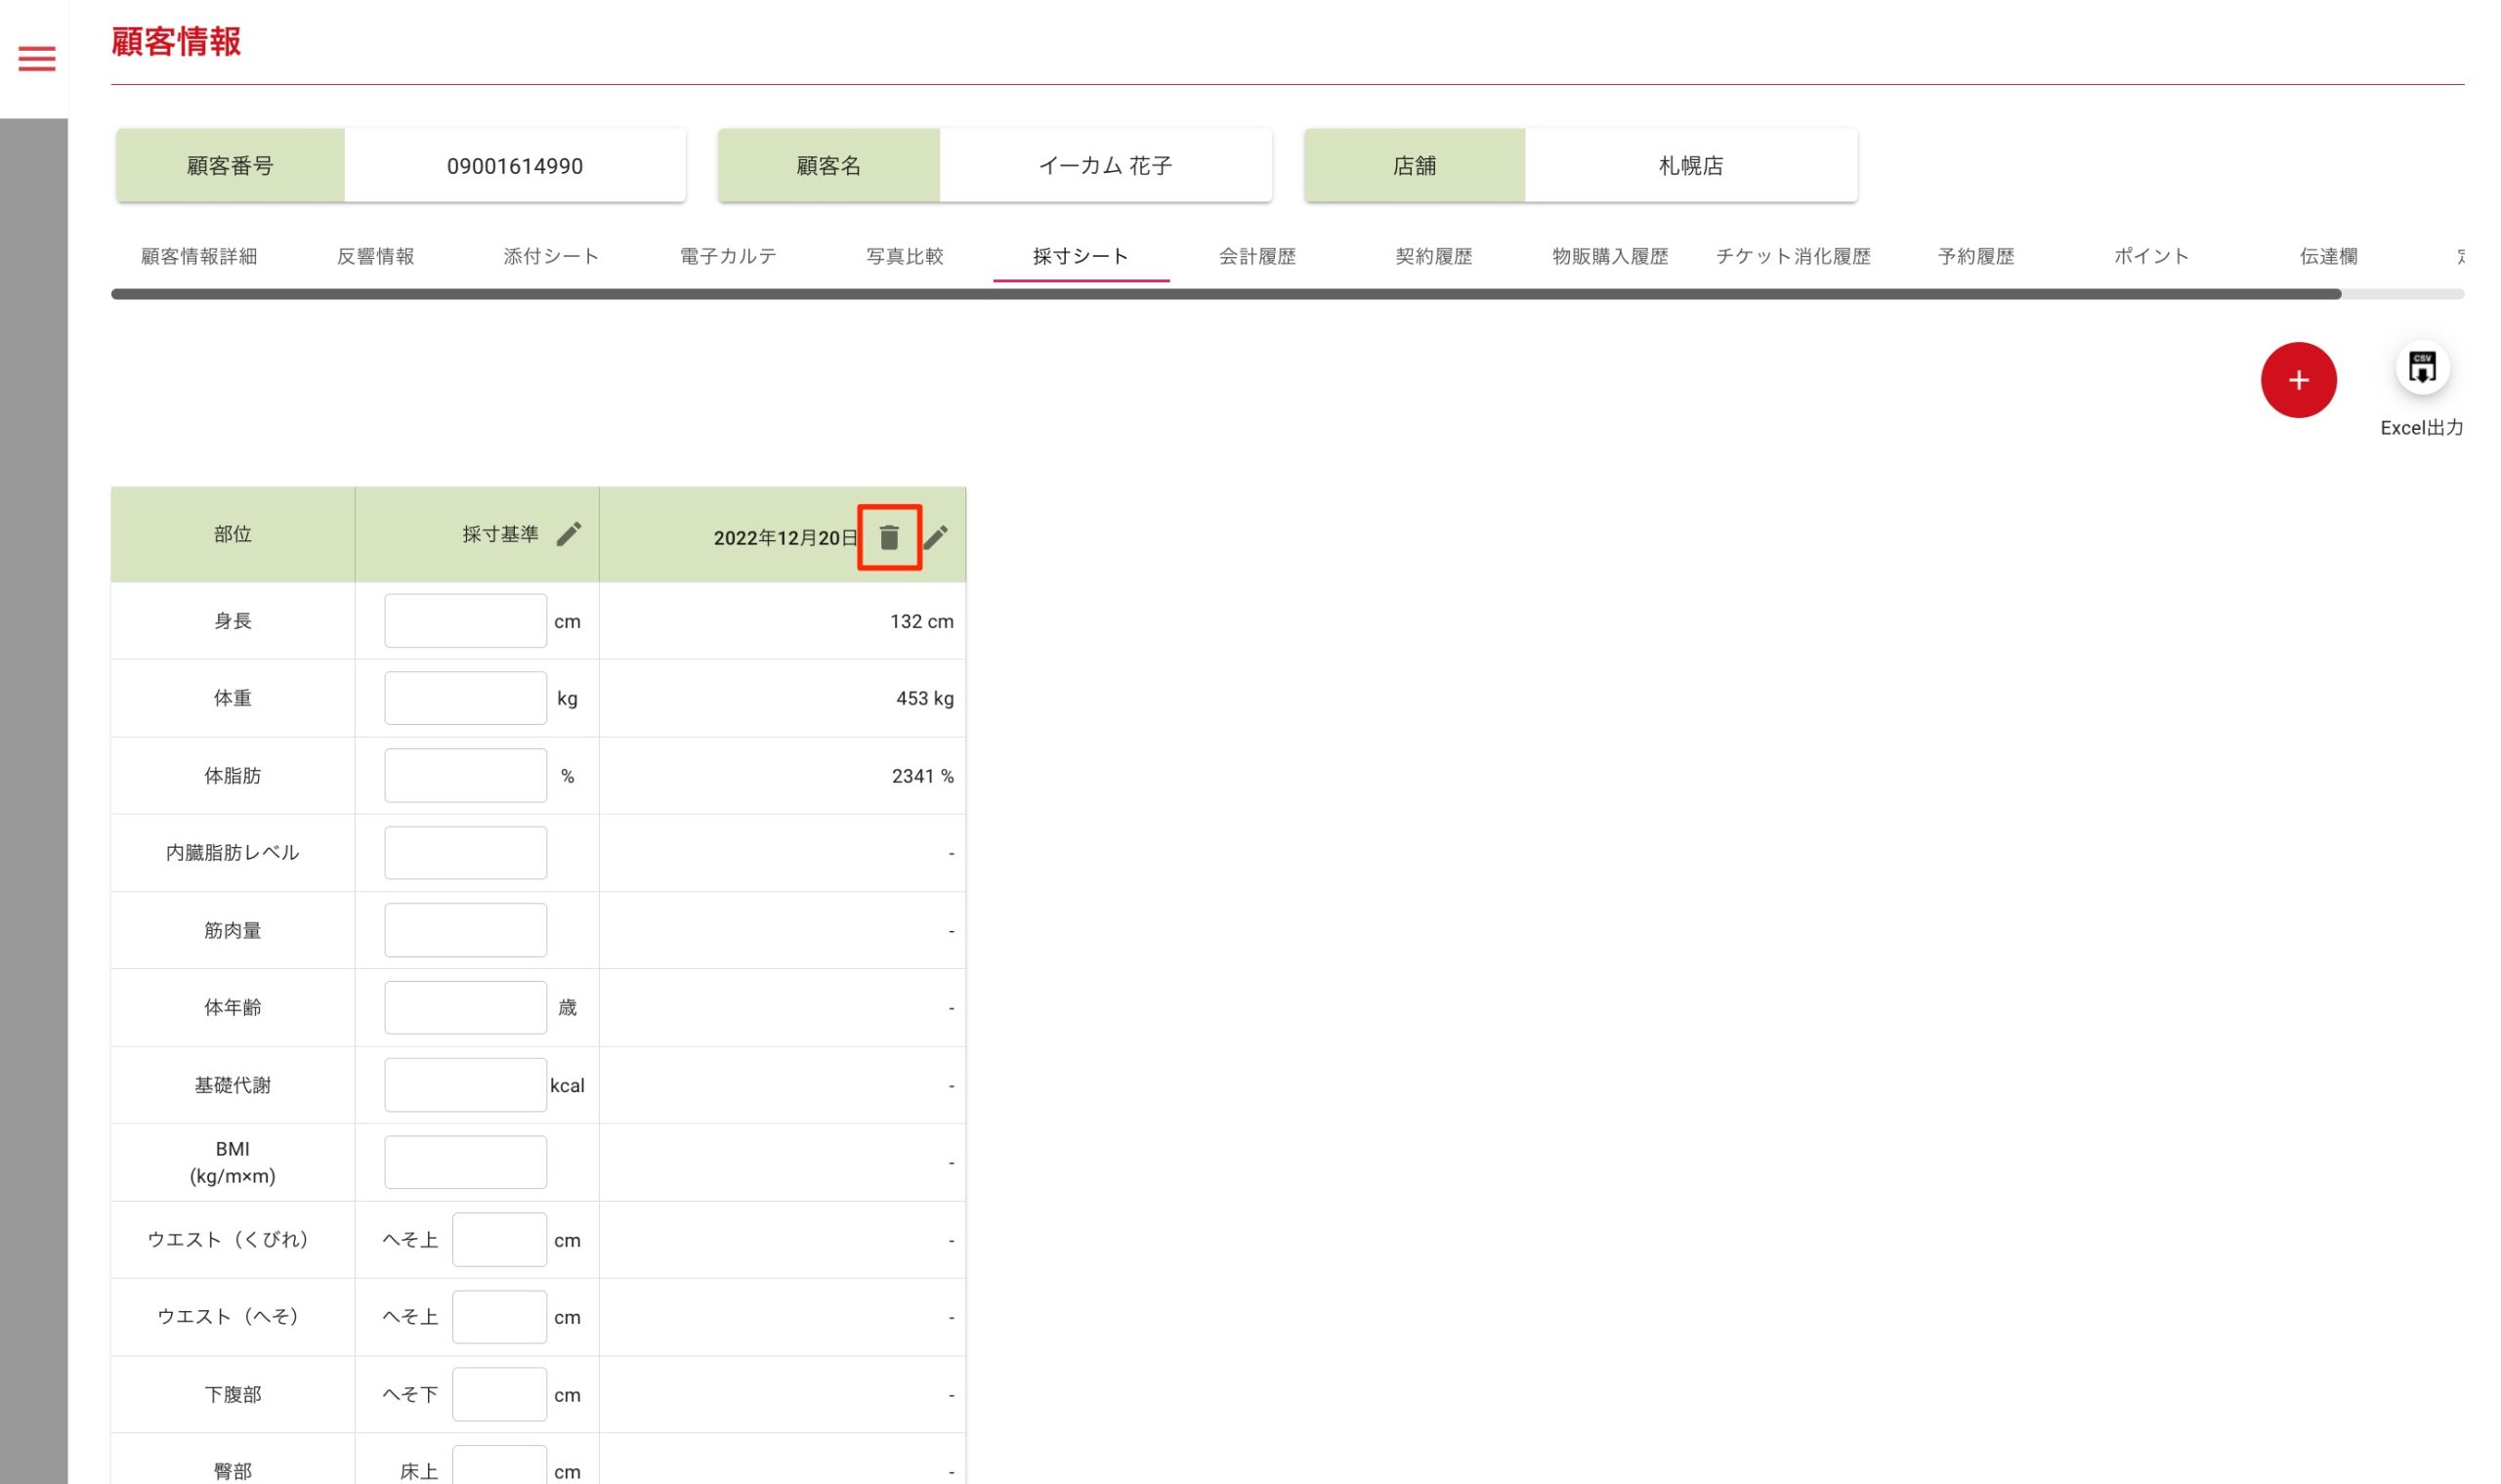
Task: Edit the 2022年12月20日 record with pencil icon
Action: (x=936, y=538)
